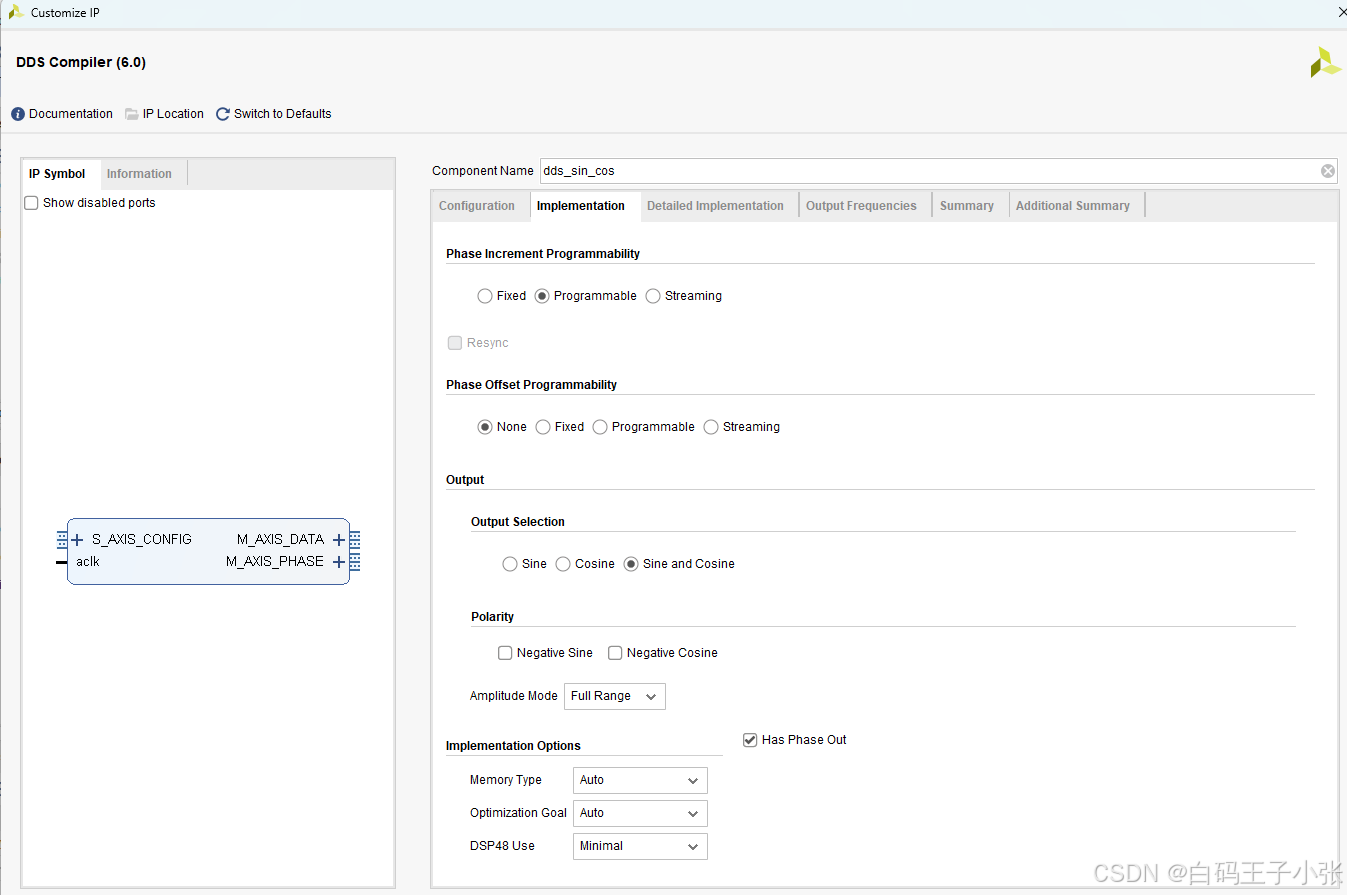Select None for Phase Offset Programmability
This screenshot has width=1347, height=895.
485,427
